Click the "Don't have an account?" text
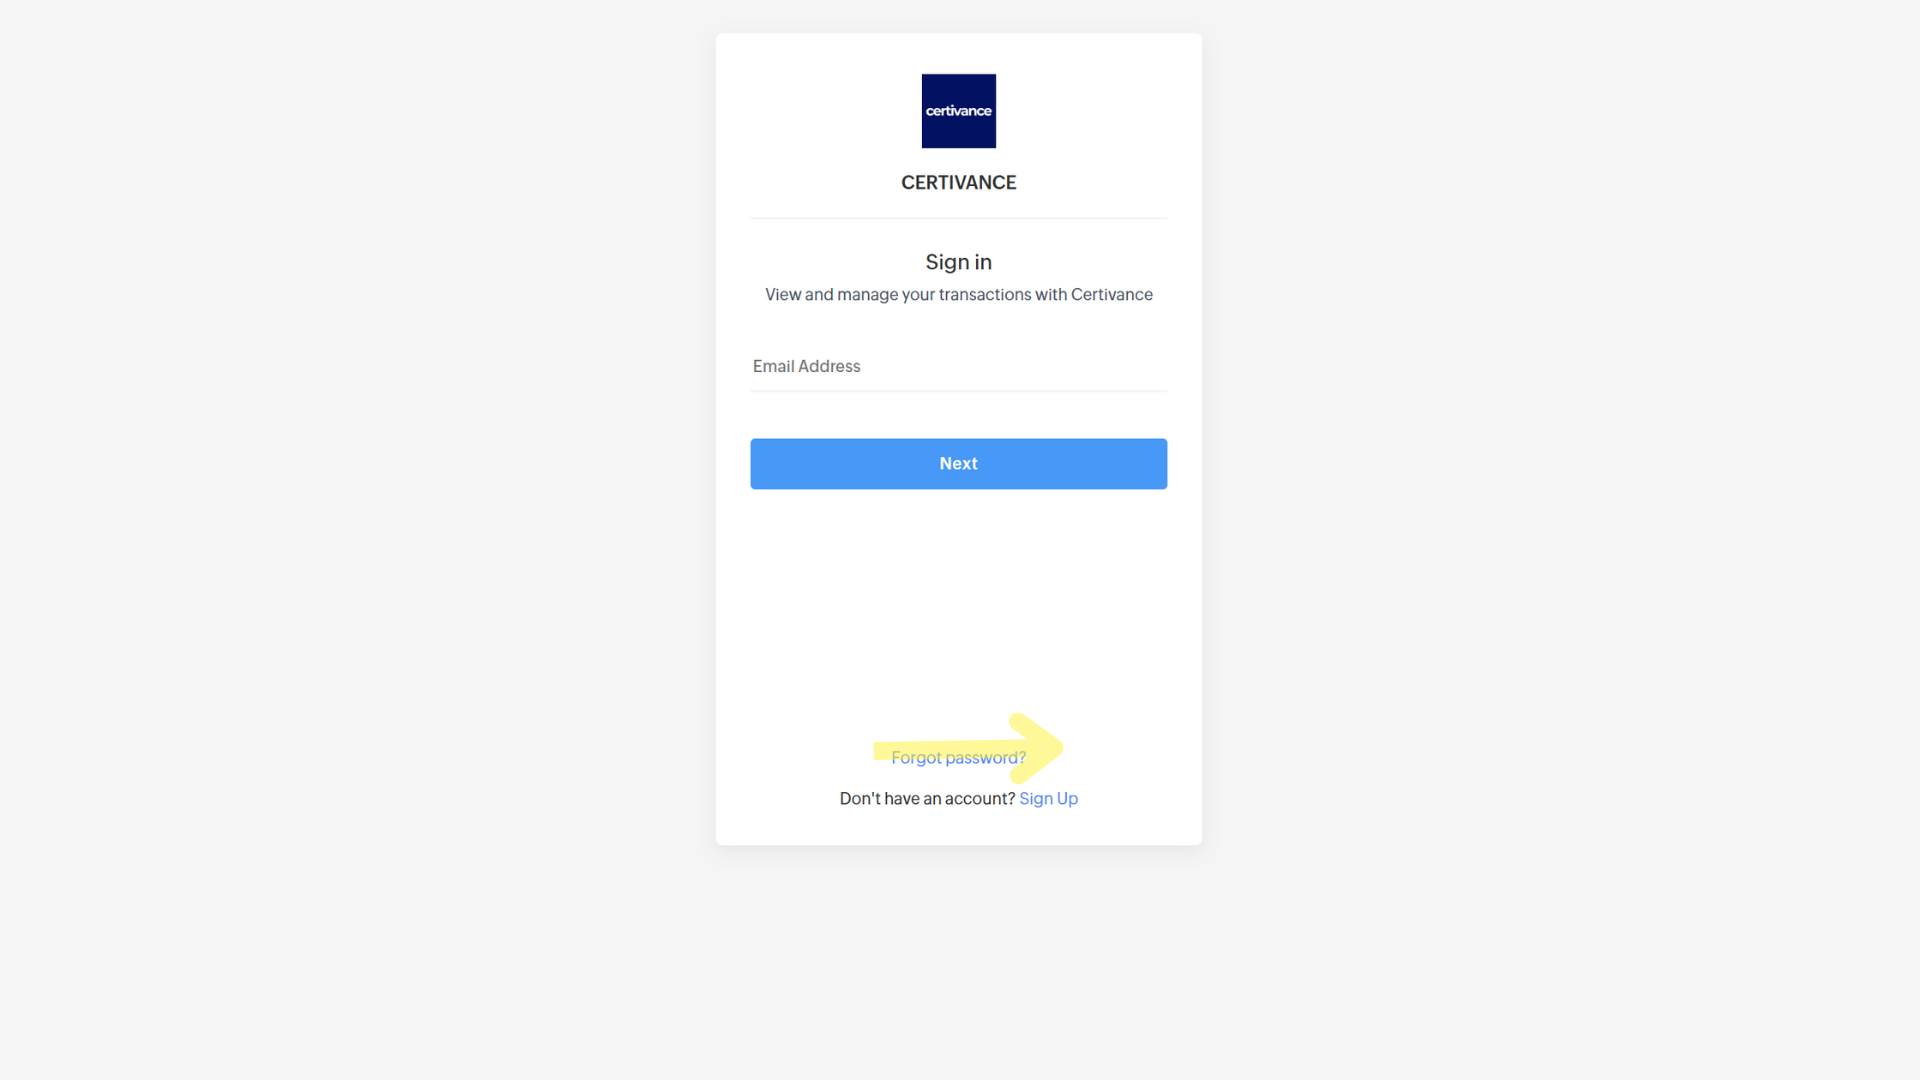 pos(927,798)
